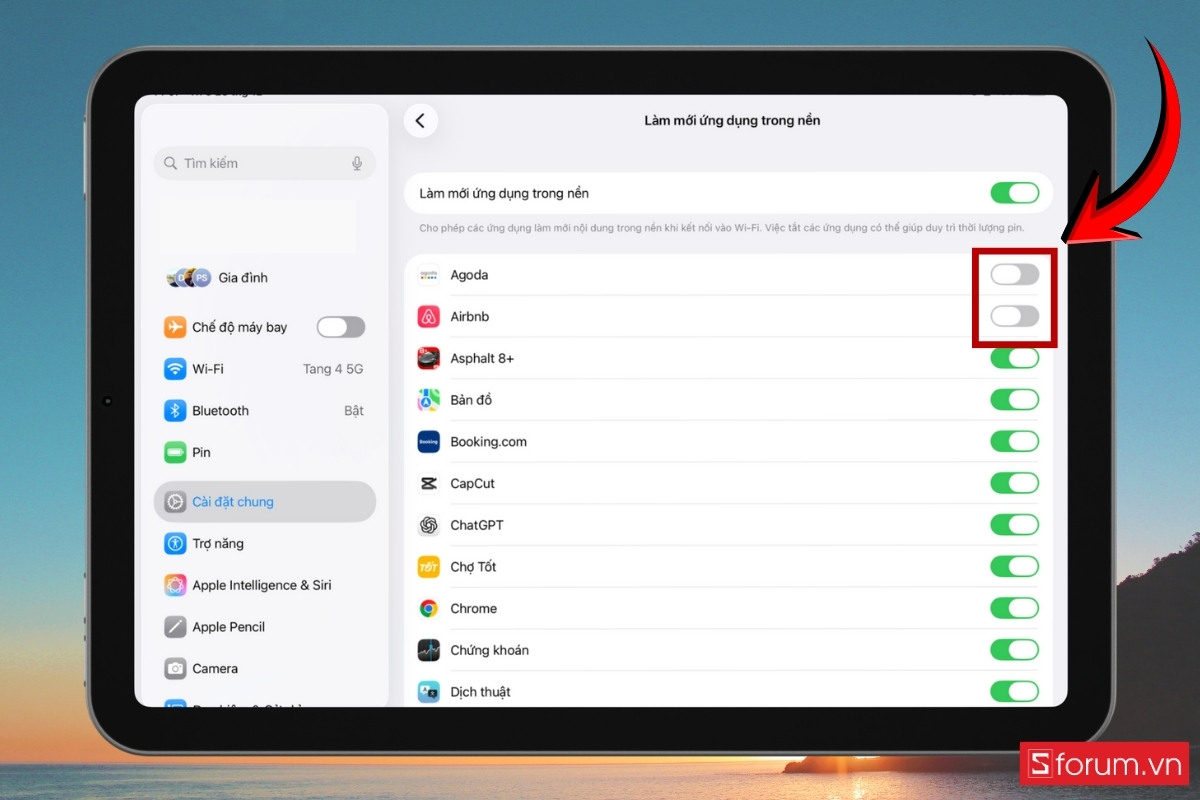Click the Trợ năng accessibility icon

175,544
